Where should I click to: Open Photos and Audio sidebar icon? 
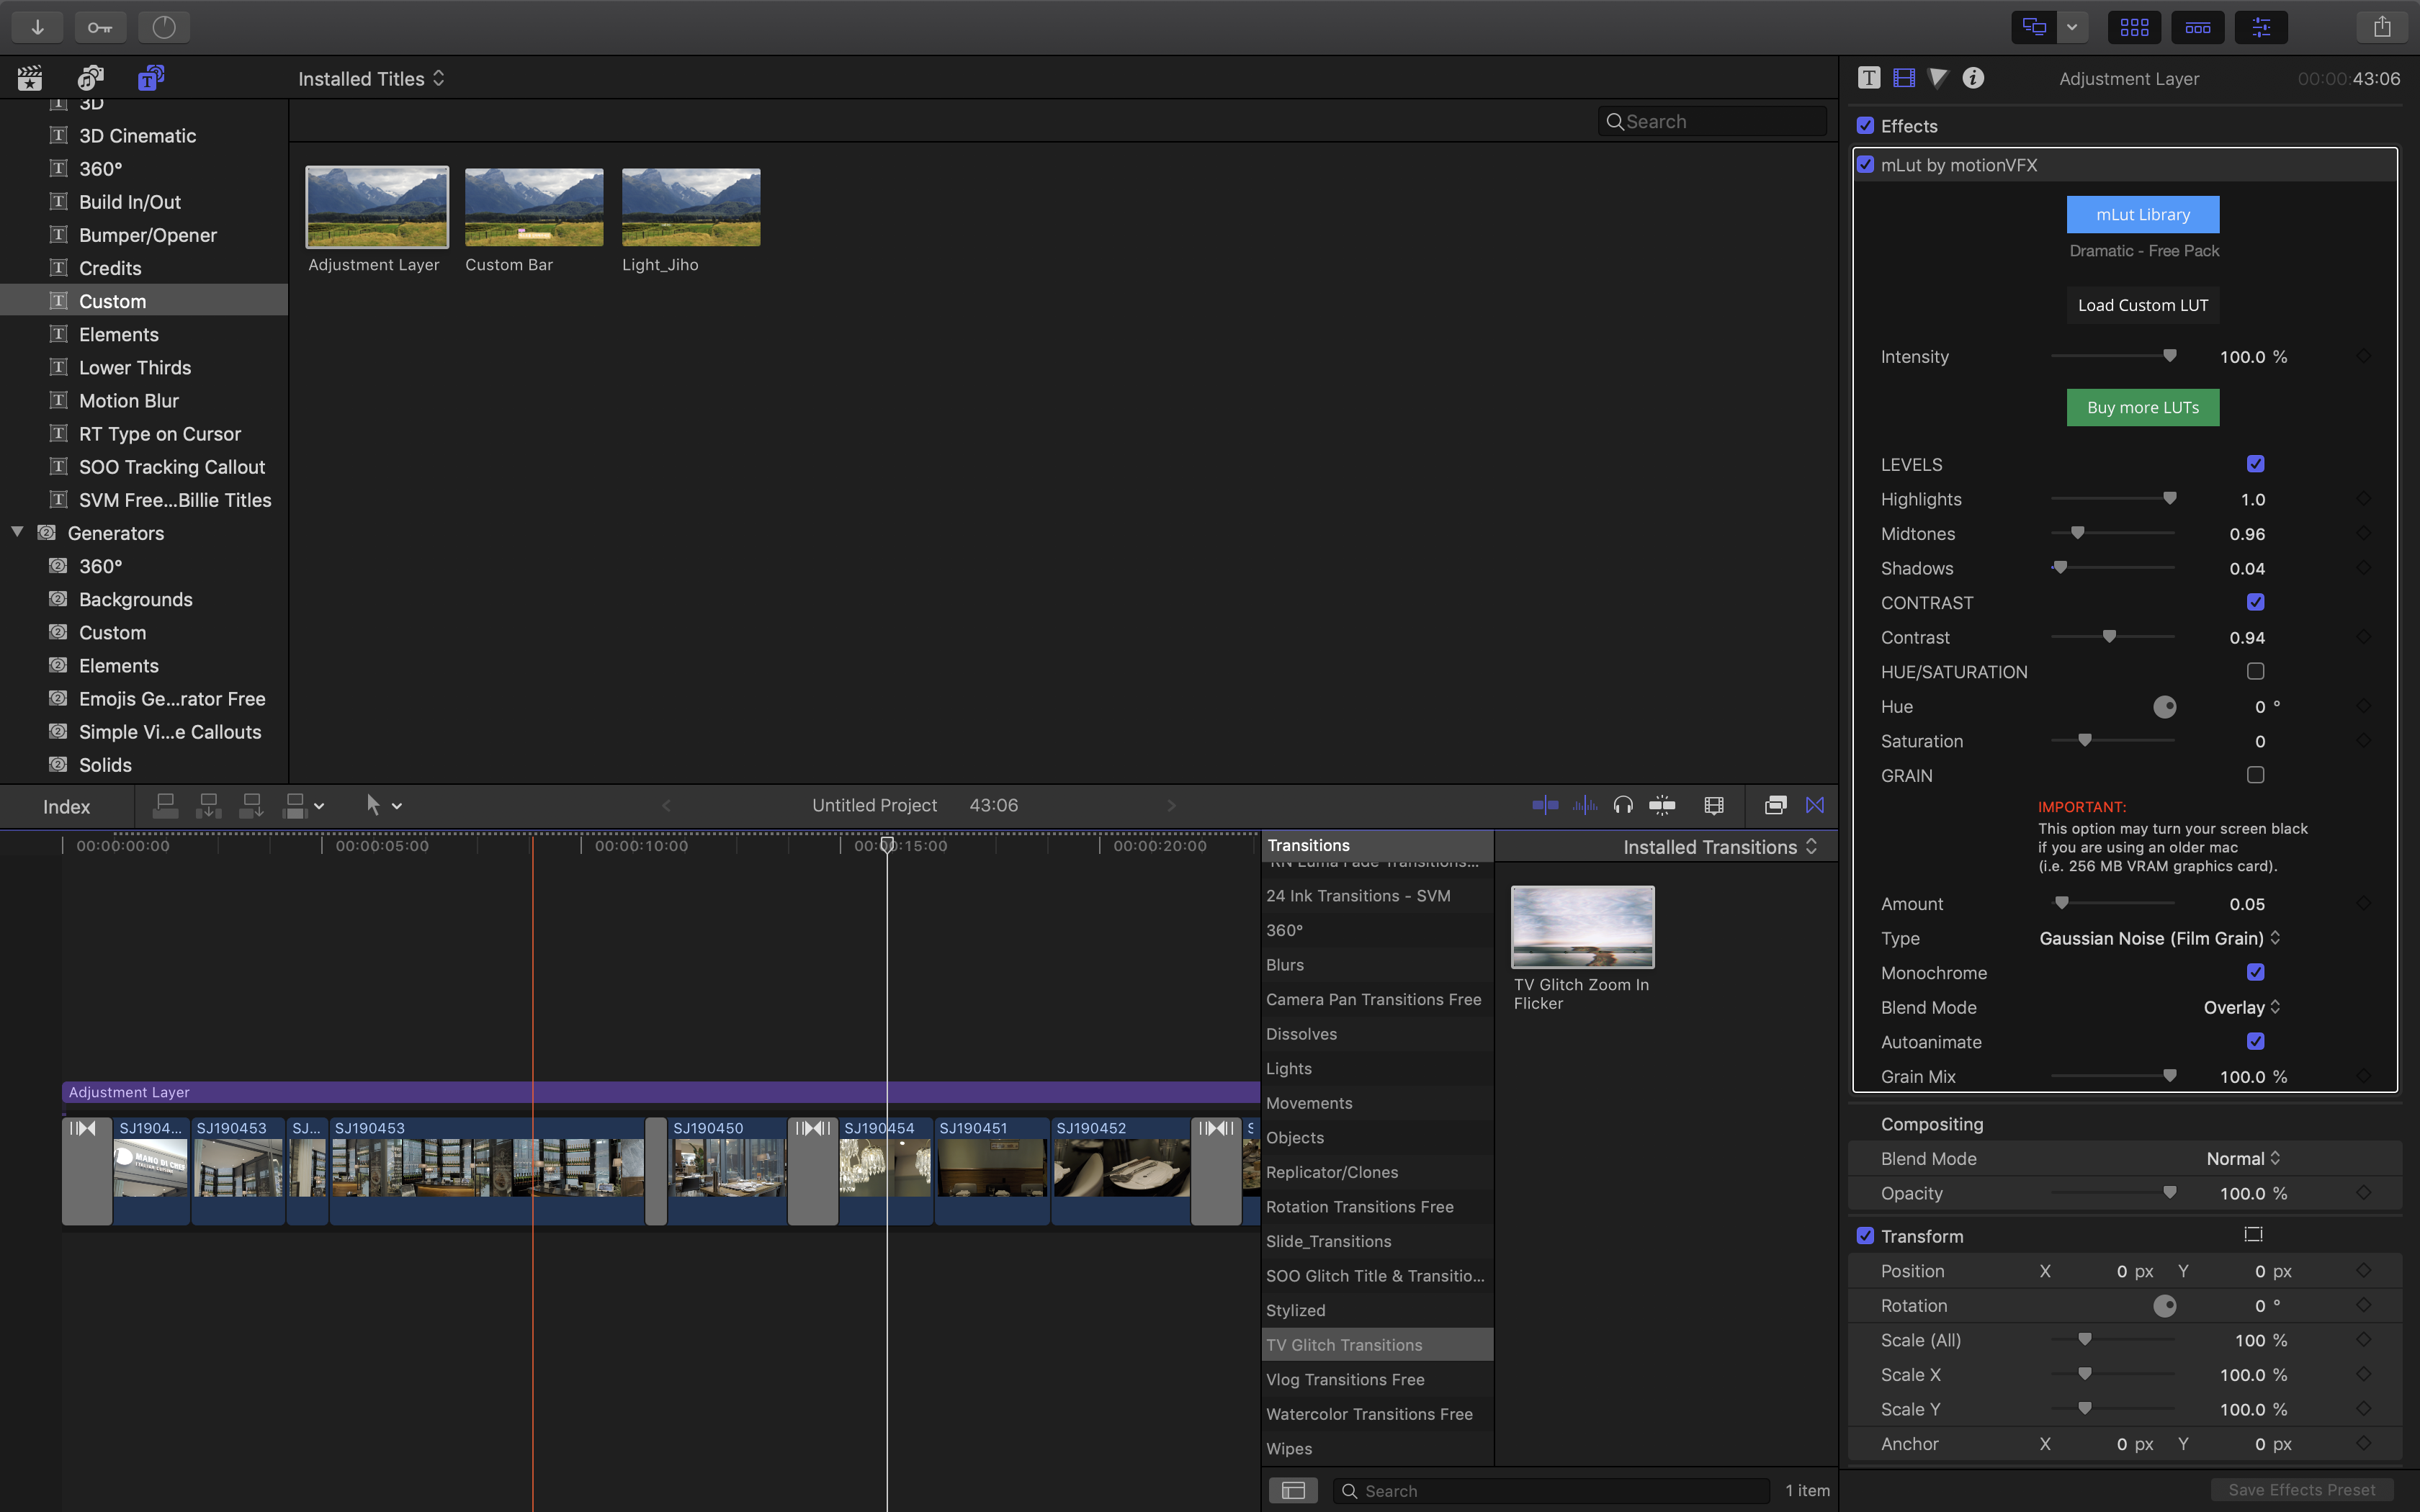(x=90, y=78)
